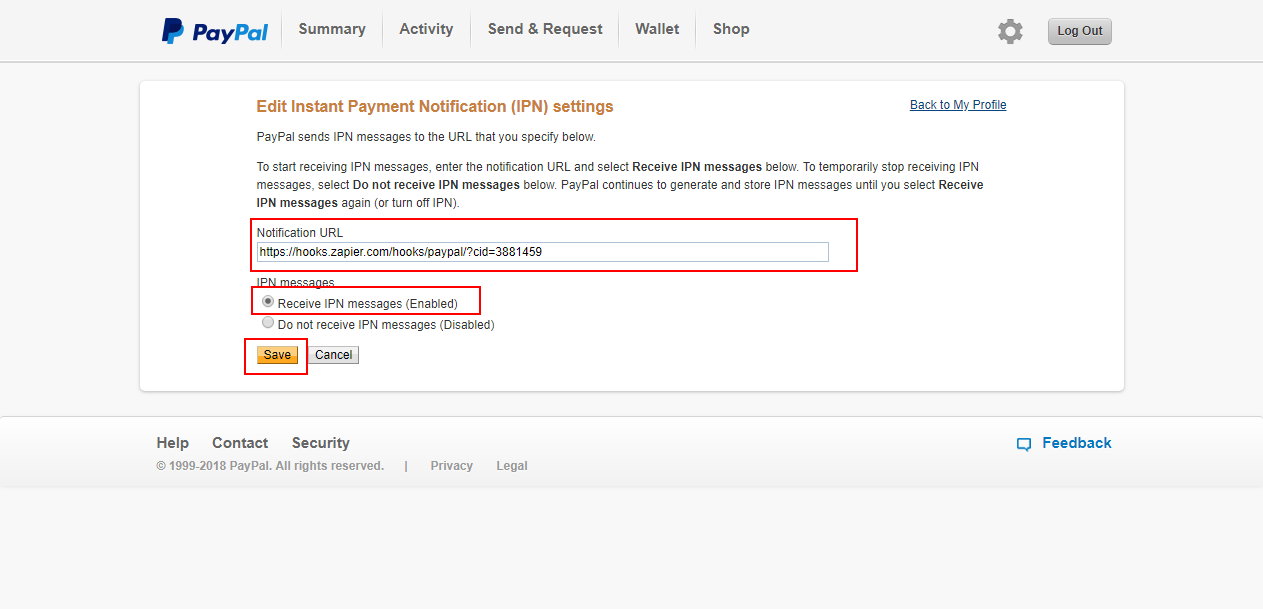Viewport: 1263px width, 609px height.
Task: Open the Privacy link
Action: point(452,466)
